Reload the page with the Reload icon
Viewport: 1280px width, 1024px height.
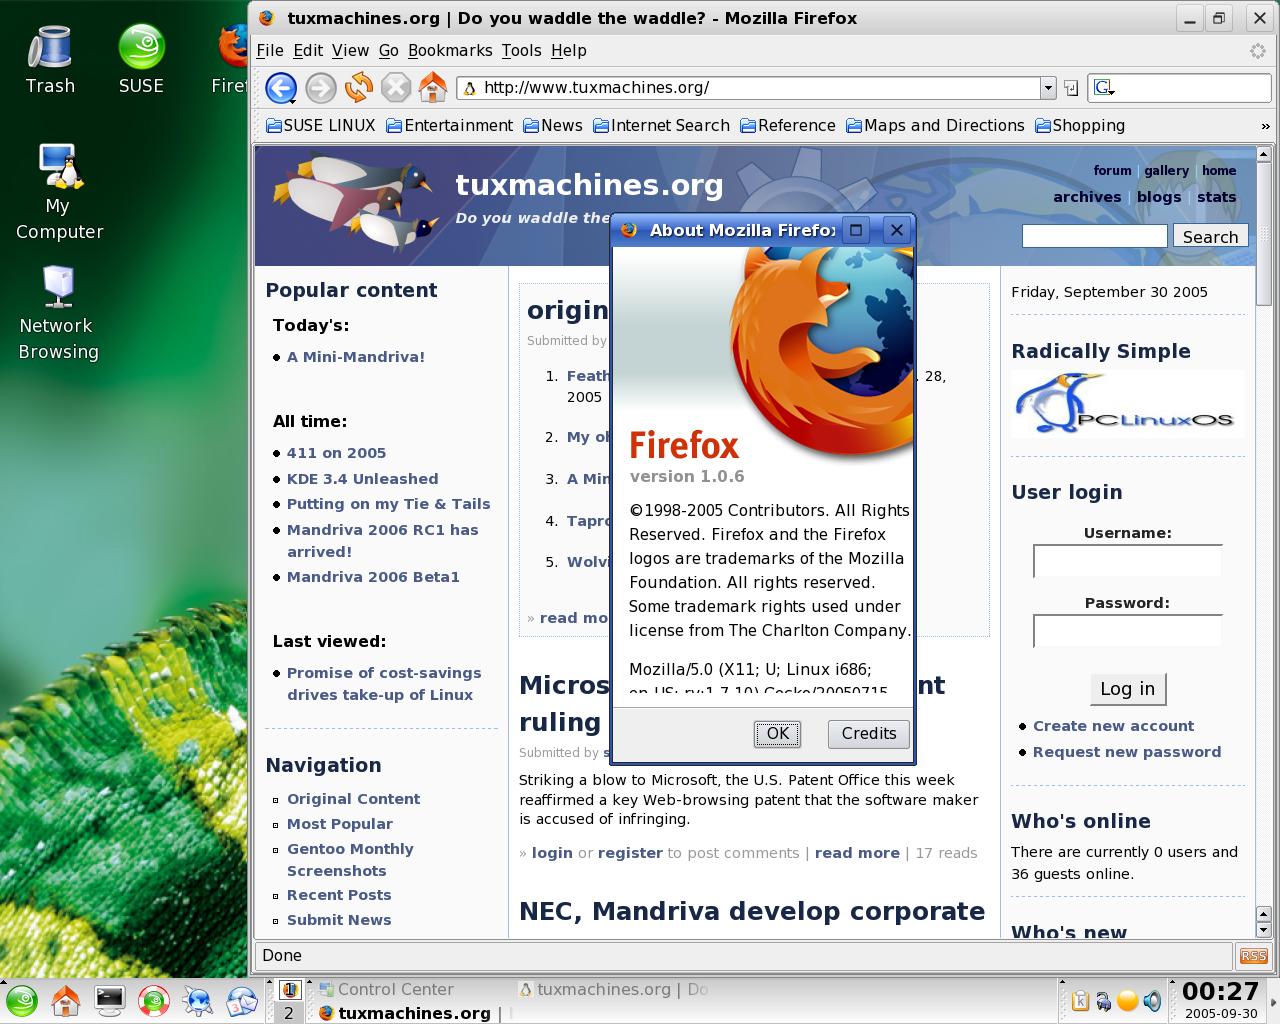point(358,88)
